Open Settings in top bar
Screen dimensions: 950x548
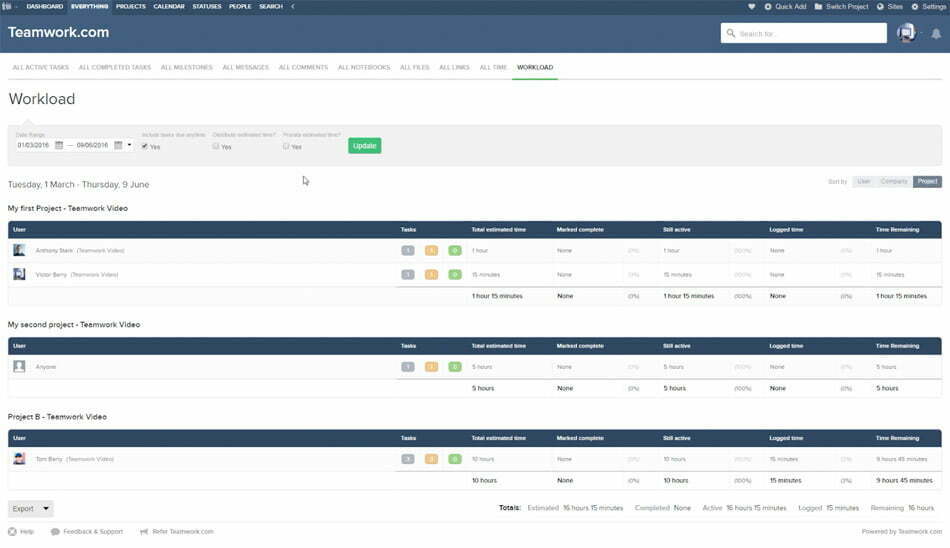tap(928, 6)
